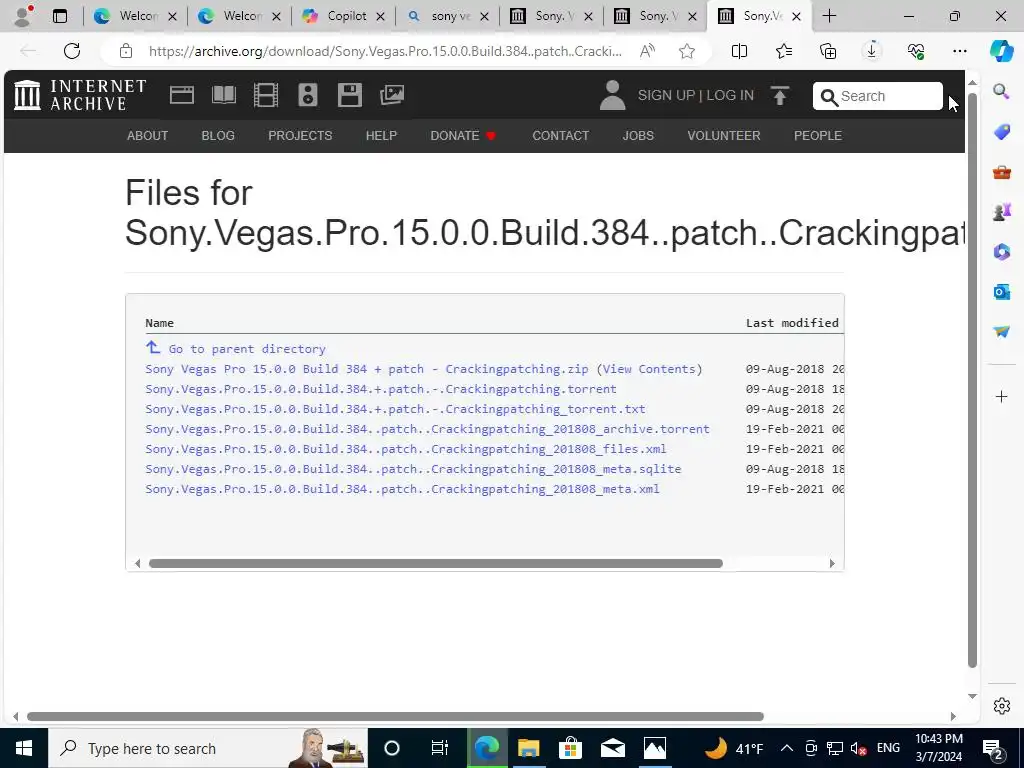
Task: Open the Crackingpatching_torrent.txt link
Action: pyautogui.click(x=395, y=409)
